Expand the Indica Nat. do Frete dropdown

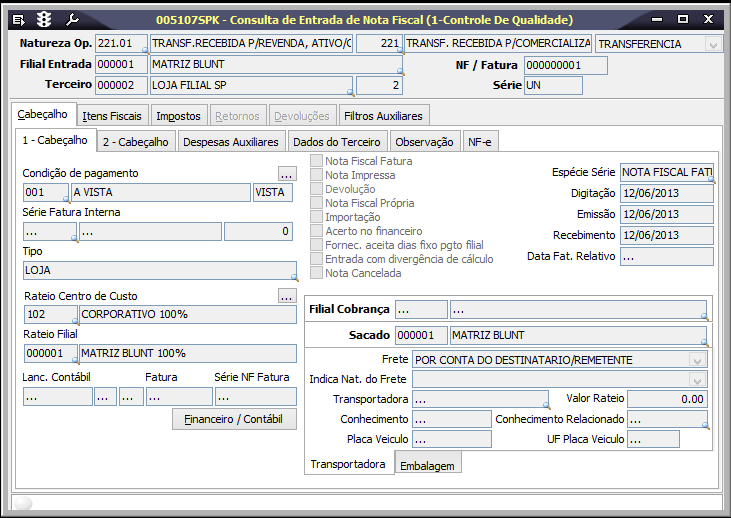click(x=697, y=380)
